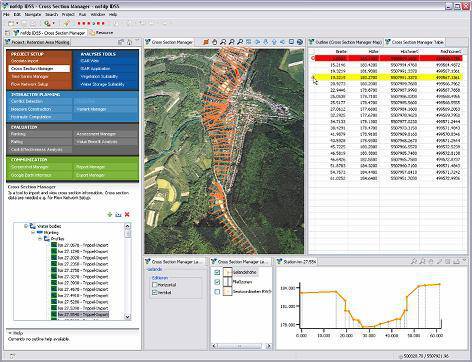Open Vegetation Suitability analysis tool
Screen dimensions: 472x362
click(99, 76)
